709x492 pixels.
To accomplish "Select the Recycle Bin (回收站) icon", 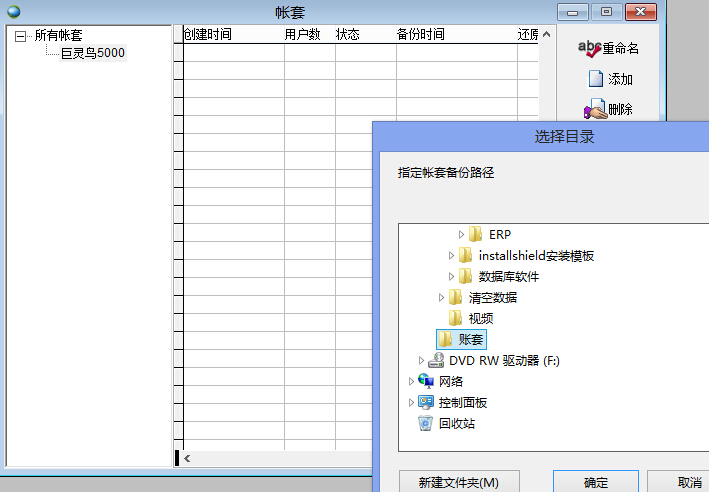I will point(426,423).
